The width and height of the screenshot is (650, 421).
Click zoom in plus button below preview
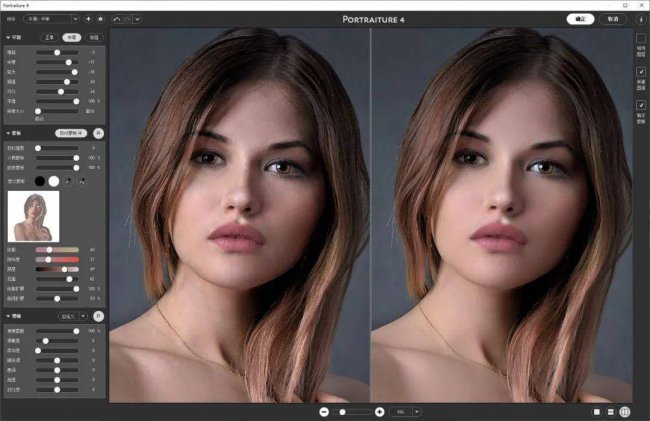point(379,412)
